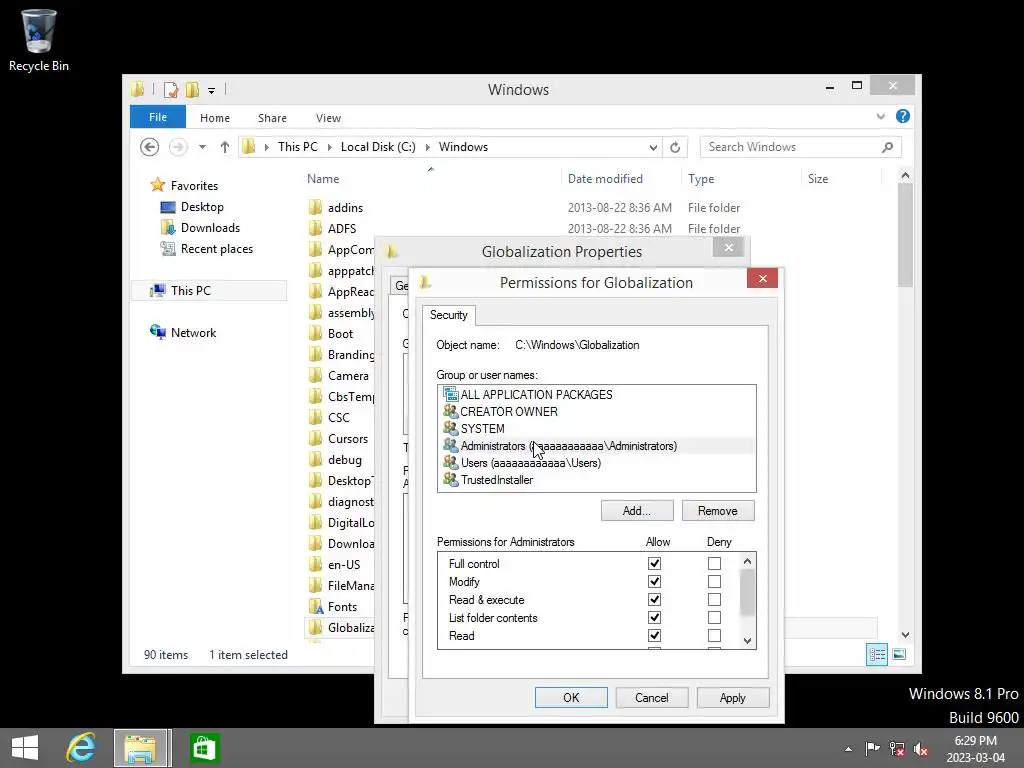
Task: Select the en-US folder
Action: click(344, 565)
